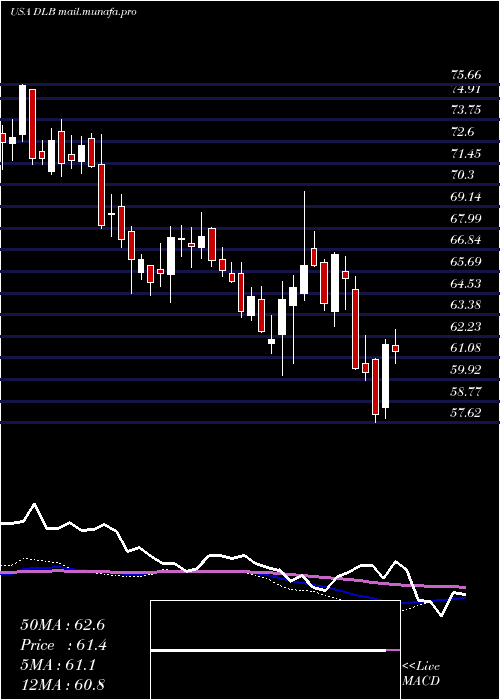The image size is (500, 700).
Task: Click the 69.14 price axis label
Action: coord(466,196)
